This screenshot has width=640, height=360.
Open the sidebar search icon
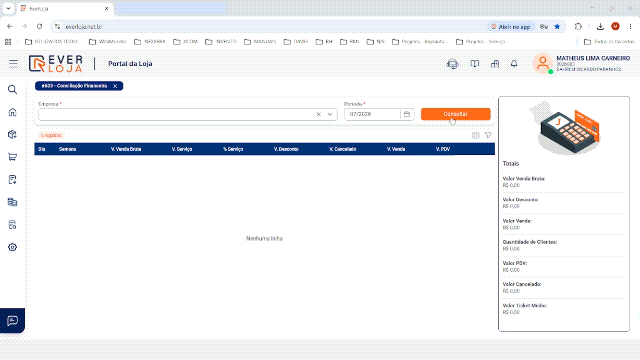[x=13, y=89]
